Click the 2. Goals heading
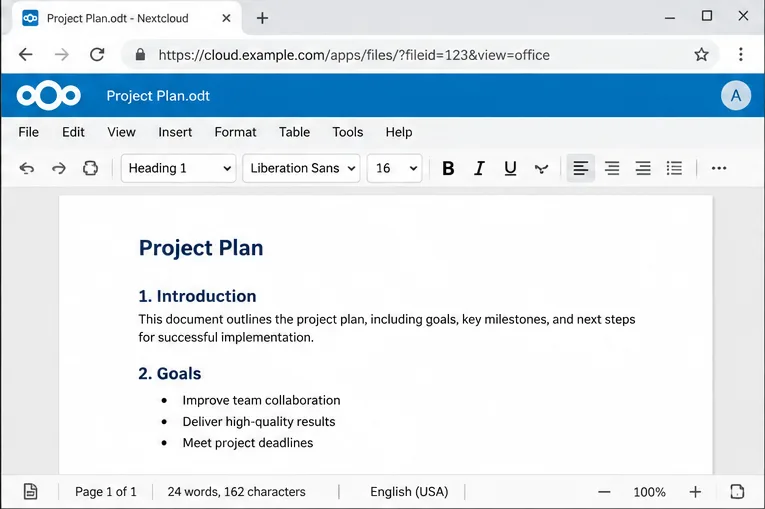765x509 pixels. tap(170, 373)
